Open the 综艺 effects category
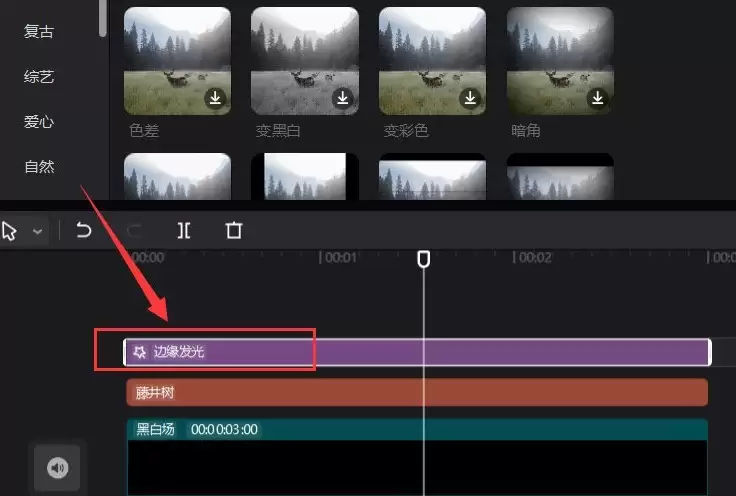The width and height of the screenshot is (736, 496). point(39,76)
